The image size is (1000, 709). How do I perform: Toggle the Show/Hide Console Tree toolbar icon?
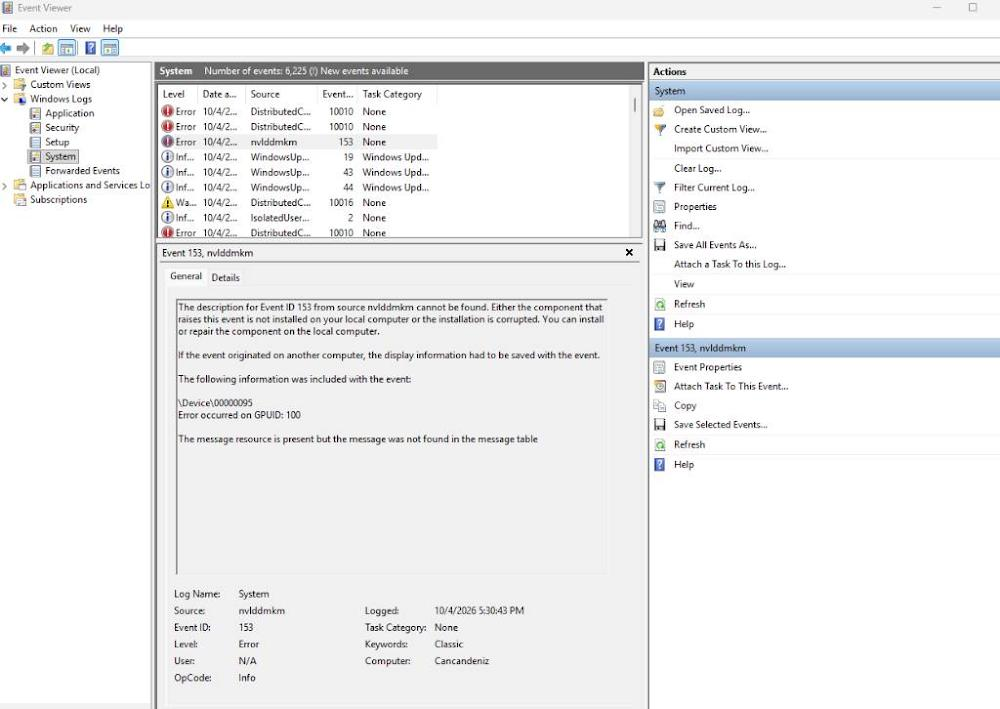(66, 48)
